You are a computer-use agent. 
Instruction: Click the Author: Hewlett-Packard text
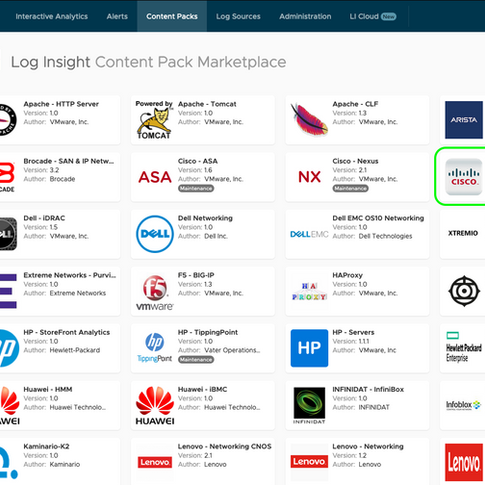tap(62, 350)
